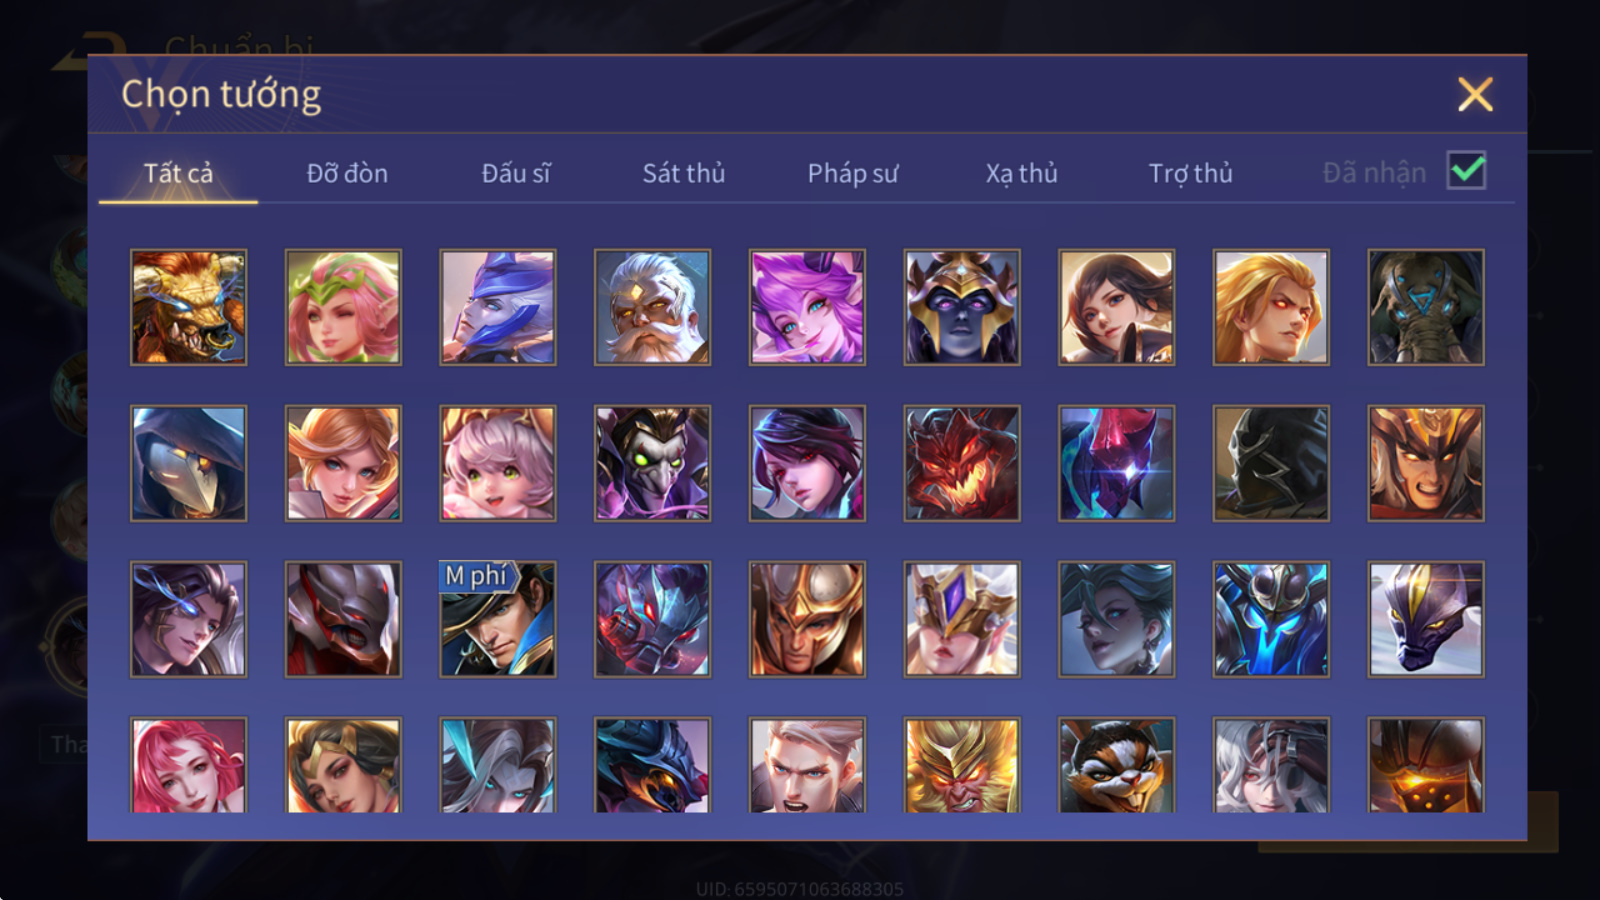This screenshot has width=1600, height=900.
Task: Select the elephant warrior hero portrait
Action: (1426, 307)
